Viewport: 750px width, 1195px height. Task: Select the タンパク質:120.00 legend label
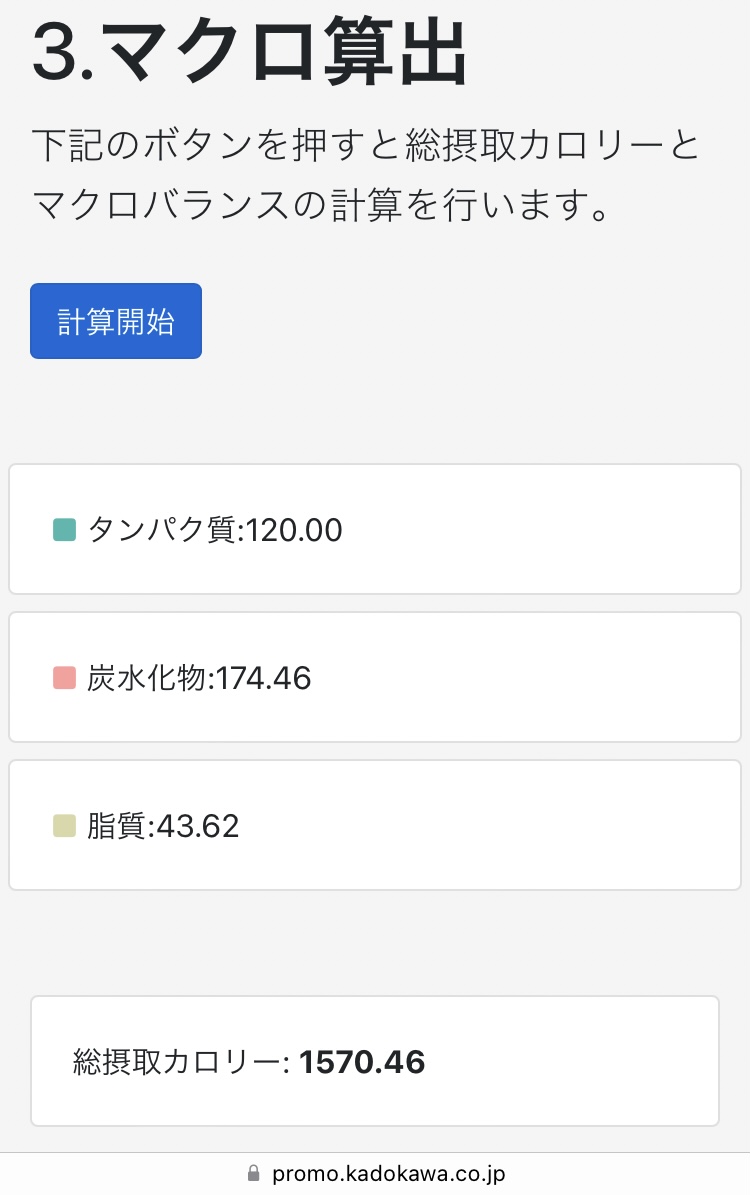tap(215, 530)
